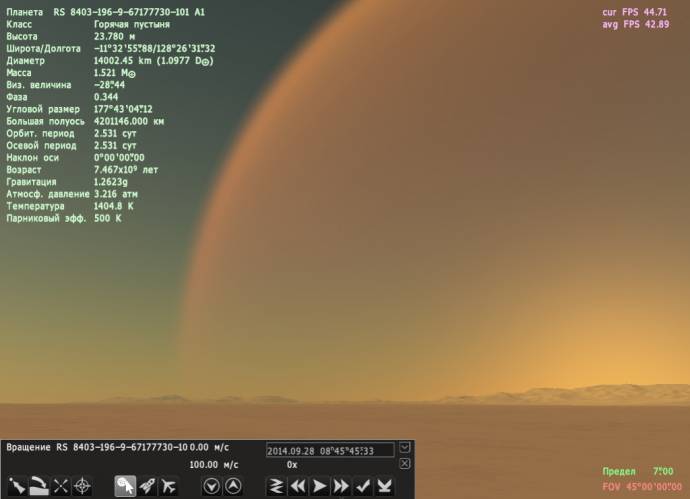Click the cur FPS 44.71 readout
The image size is (690, 499).
click(x=635, y=12)
